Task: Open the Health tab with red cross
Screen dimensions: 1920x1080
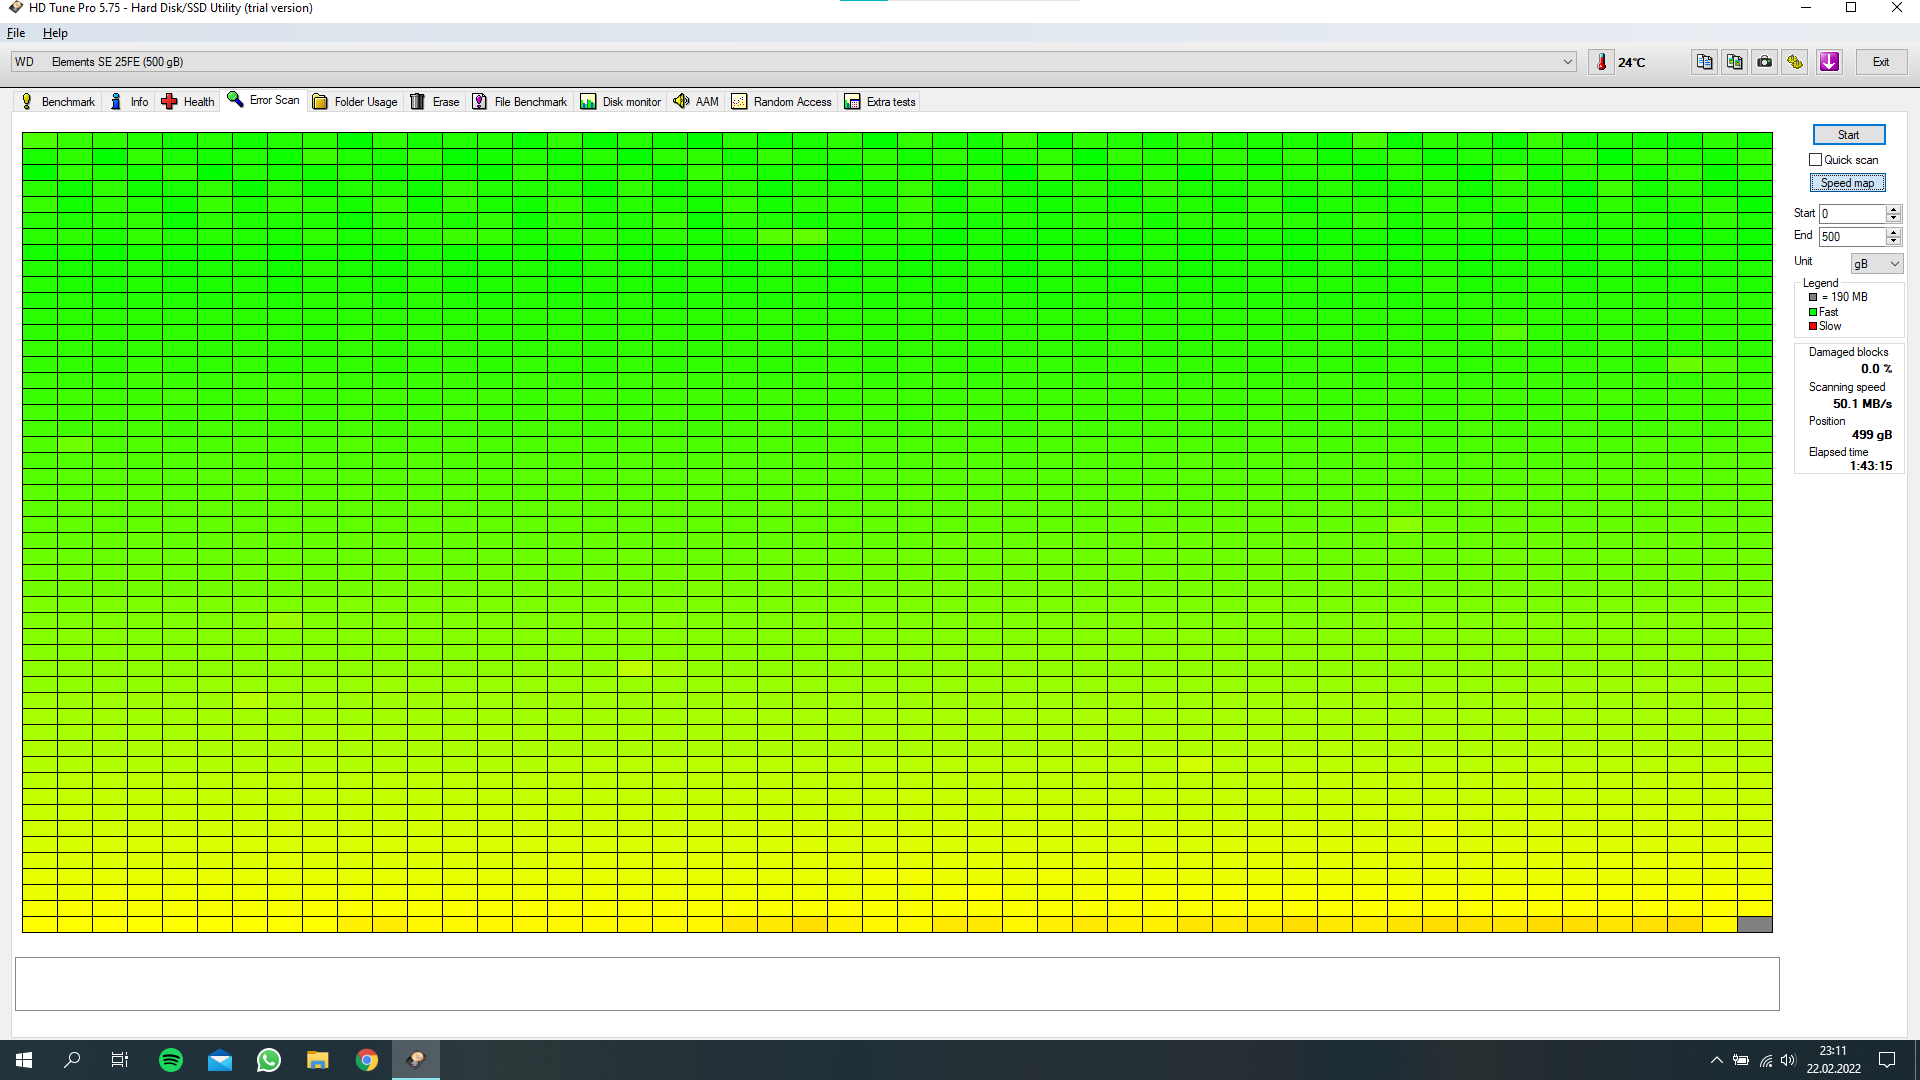Action: click(x=188, y=102)
